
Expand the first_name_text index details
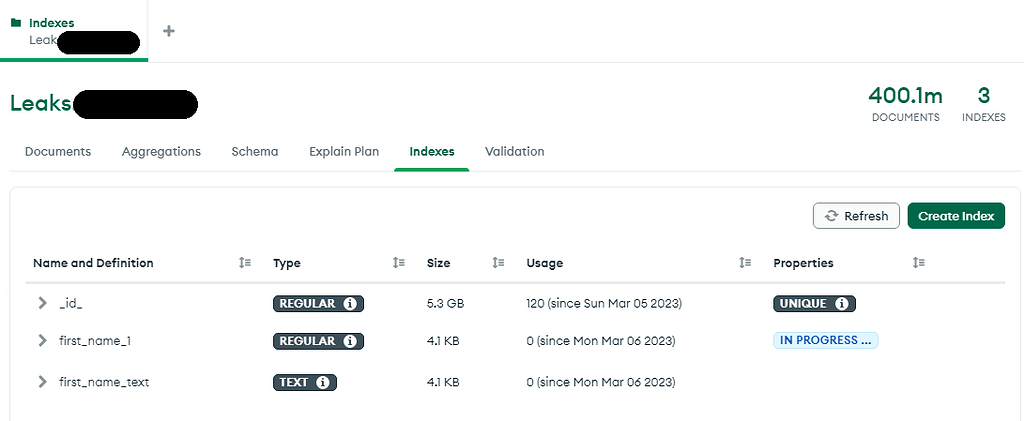(42, 382)
